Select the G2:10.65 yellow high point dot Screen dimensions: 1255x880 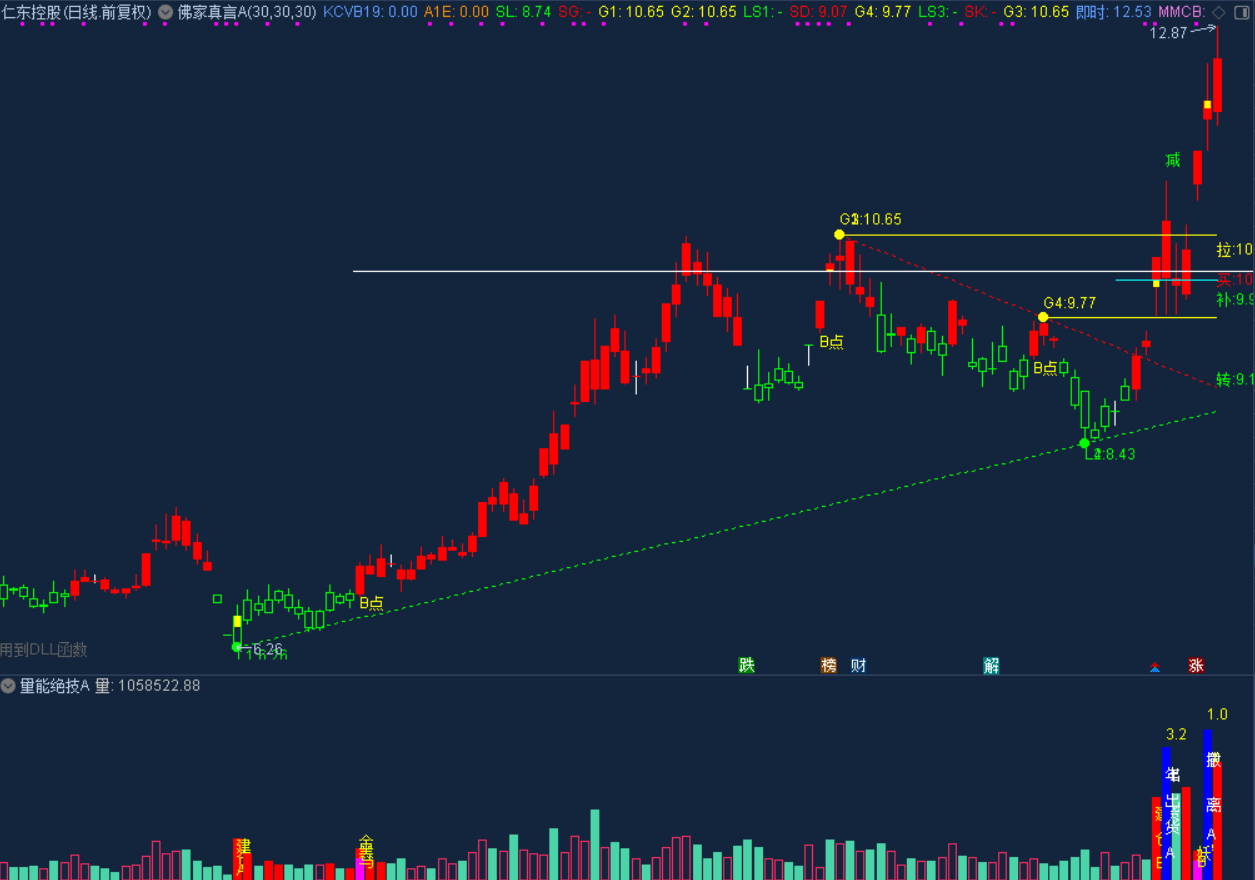pos(839,235)
